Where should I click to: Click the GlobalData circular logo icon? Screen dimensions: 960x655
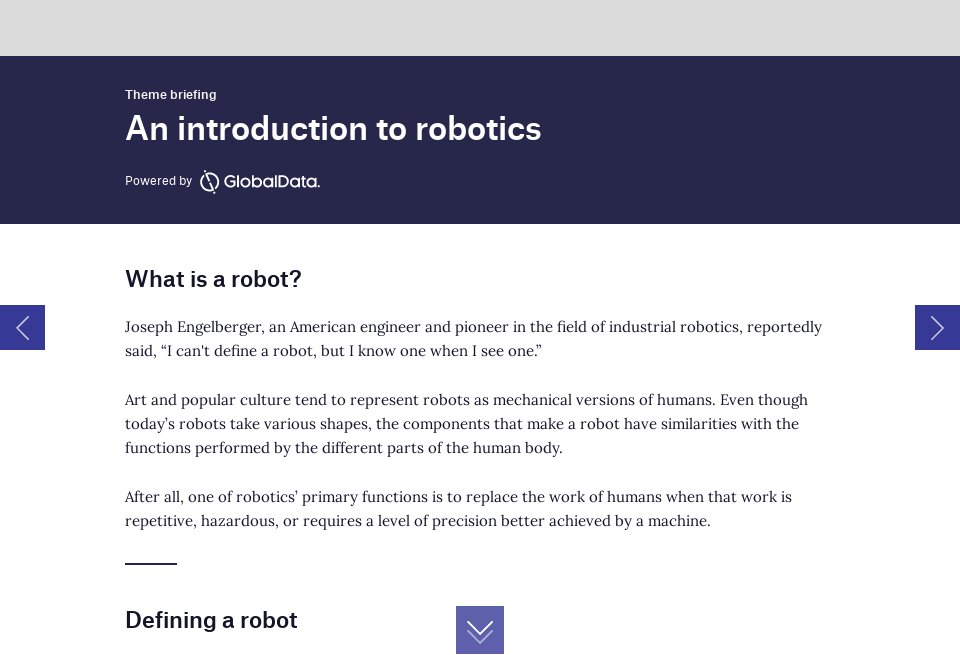209,182
